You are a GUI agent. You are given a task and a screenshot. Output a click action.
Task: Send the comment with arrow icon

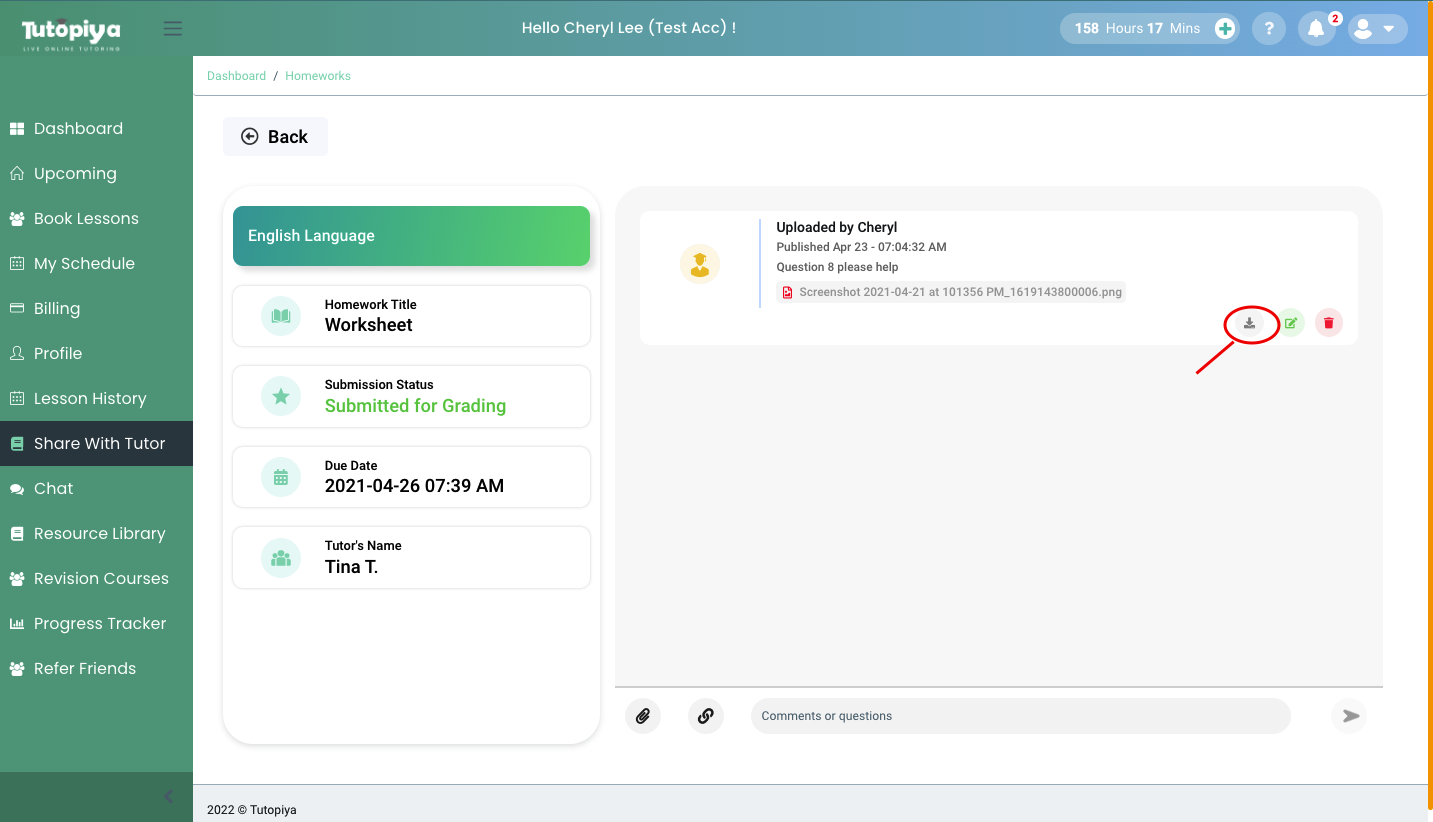pos(1350,716)
